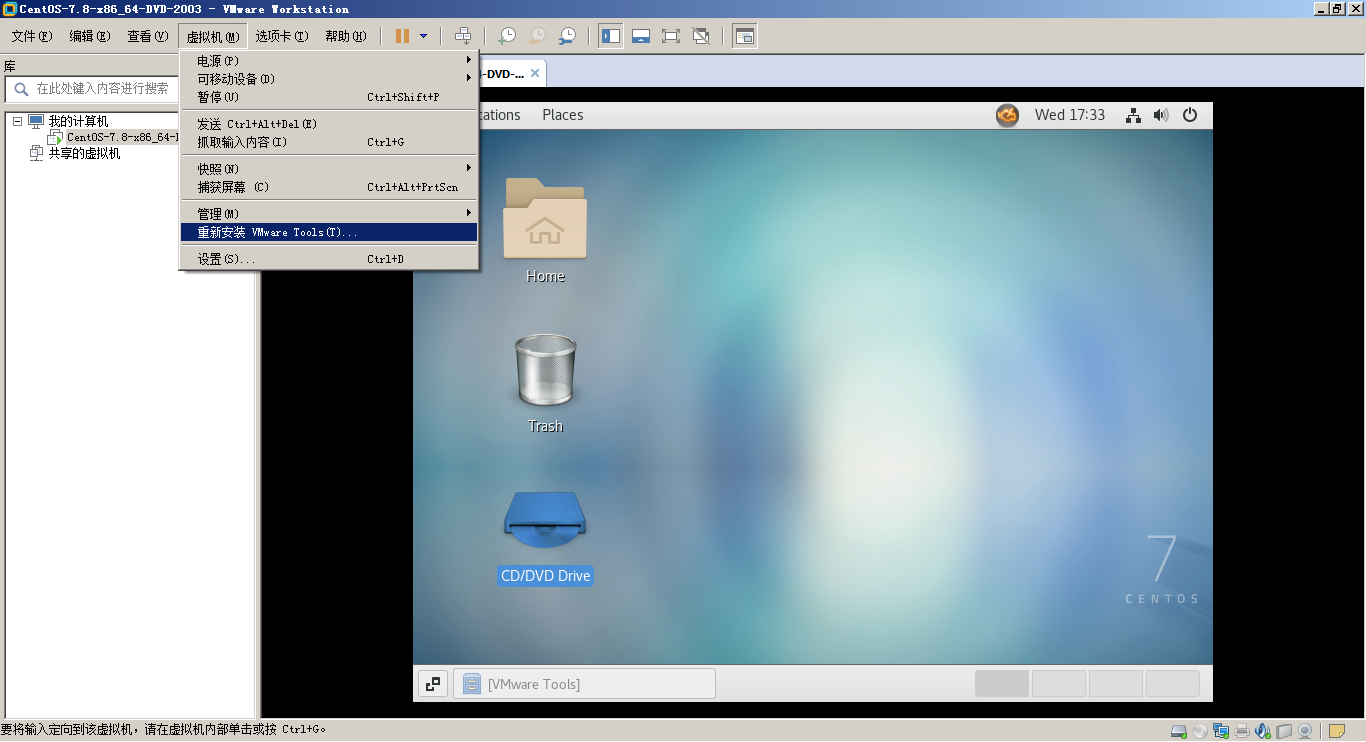The width and height of the screenshot is (1366, 742).
Task: Open the Places menu in CentOS
Action: (x=563, y=115)
